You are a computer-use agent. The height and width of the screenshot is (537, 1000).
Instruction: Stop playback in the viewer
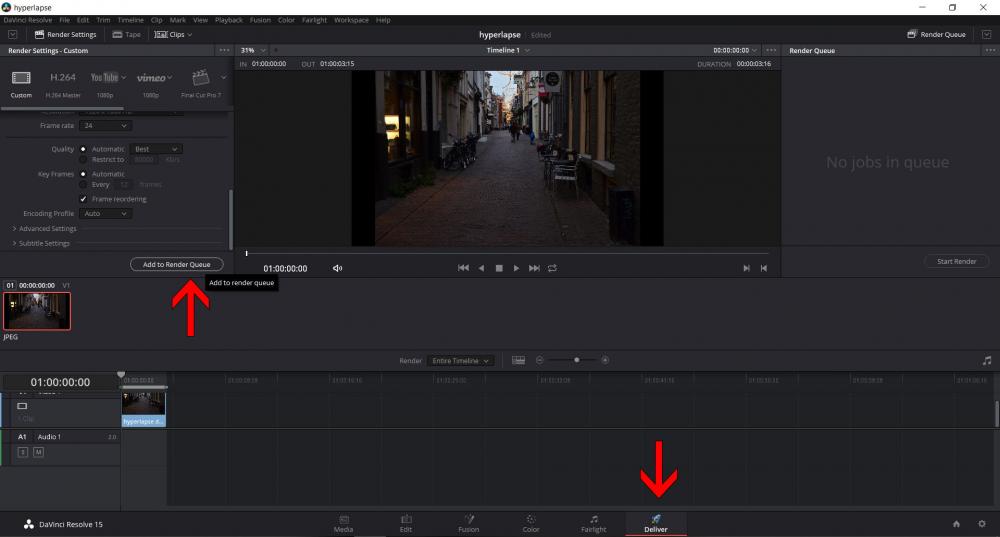499,268
